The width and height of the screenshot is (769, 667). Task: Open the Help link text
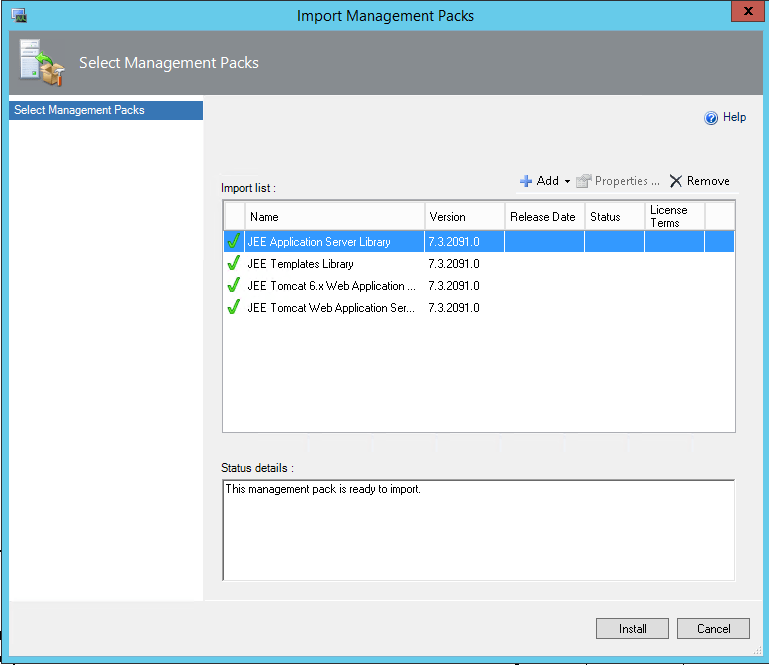point(734,117)
